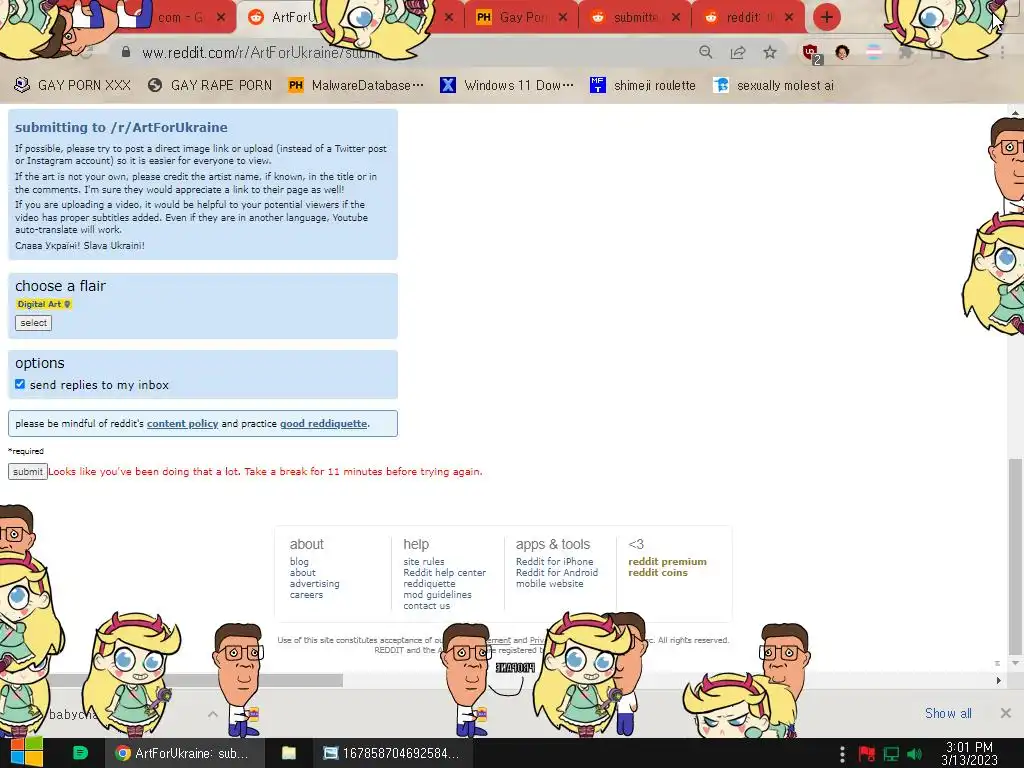
Task: Open the 'content policy' link
Action: pyautogui.click(x=182, y=423)
